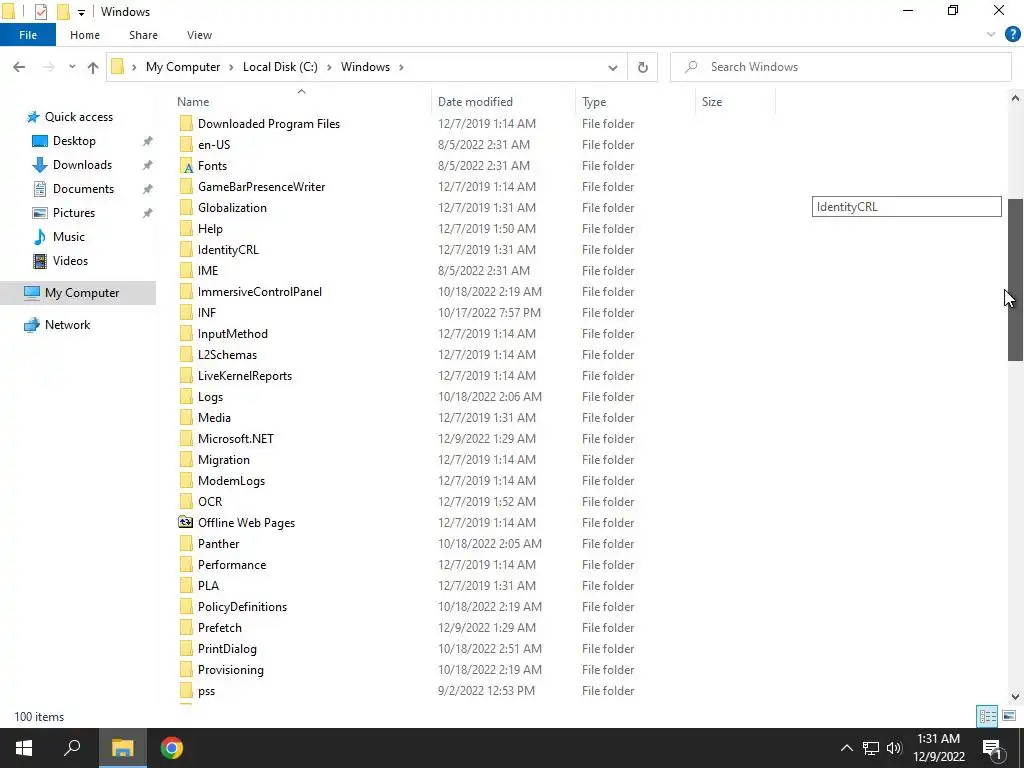Expand the chevron after Windows in breadcrumb
The width and height of the screenshot is (1024, 768).
point(401,67)
